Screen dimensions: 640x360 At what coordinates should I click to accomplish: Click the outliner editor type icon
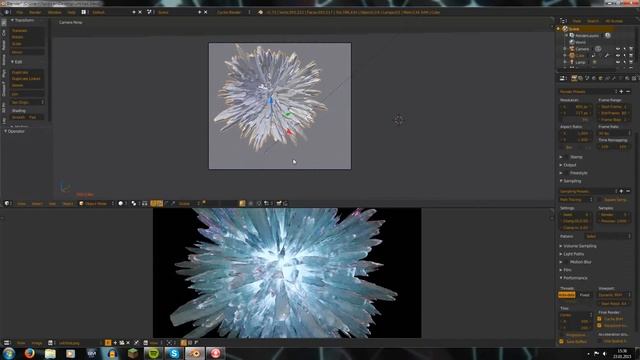click(563, 21)
